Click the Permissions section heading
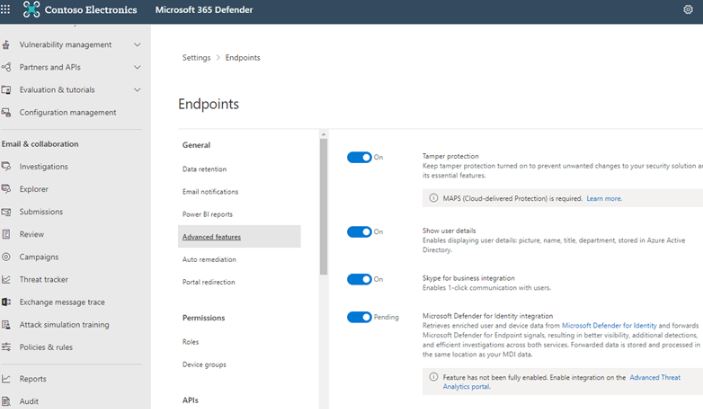Screen dimensions: 703x409 click(204, 318)
